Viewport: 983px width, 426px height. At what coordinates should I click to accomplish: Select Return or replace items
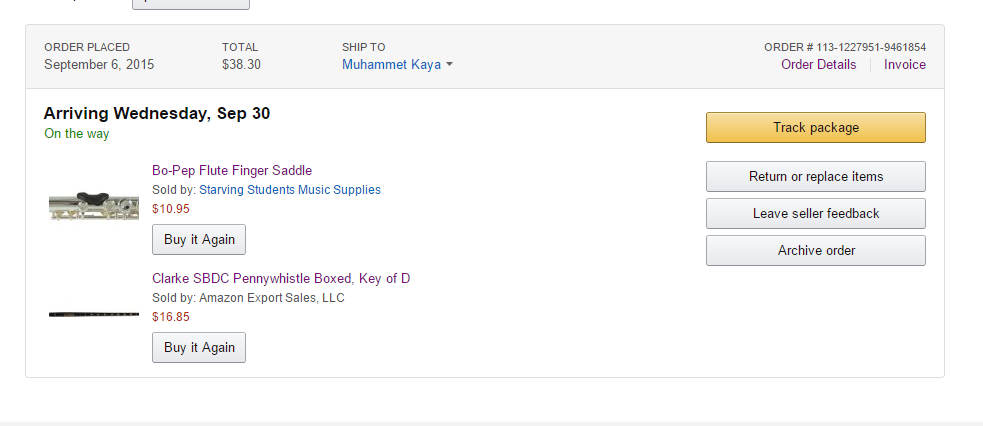816,177
